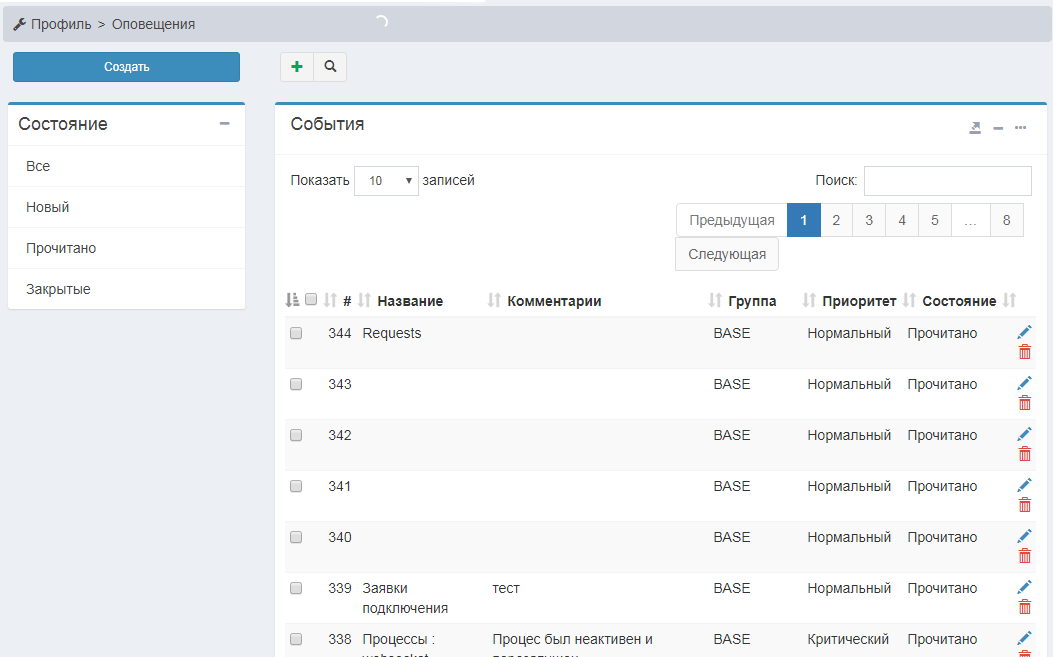
Task: Collapse the События panel with minus icon
Action: click(x=998, y=128)
